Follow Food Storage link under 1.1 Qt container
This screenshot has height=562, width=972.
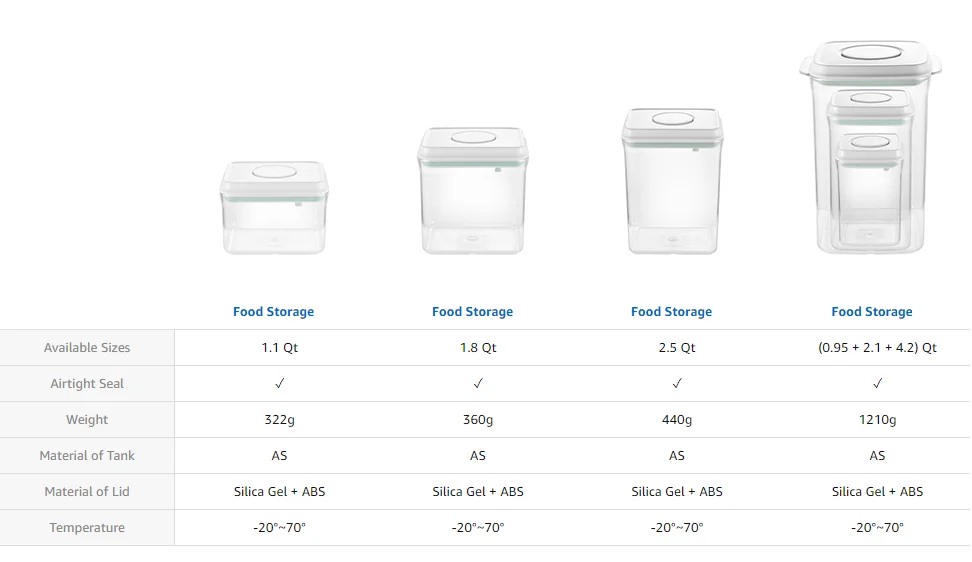pyautogui.click(x=273, y=312)
